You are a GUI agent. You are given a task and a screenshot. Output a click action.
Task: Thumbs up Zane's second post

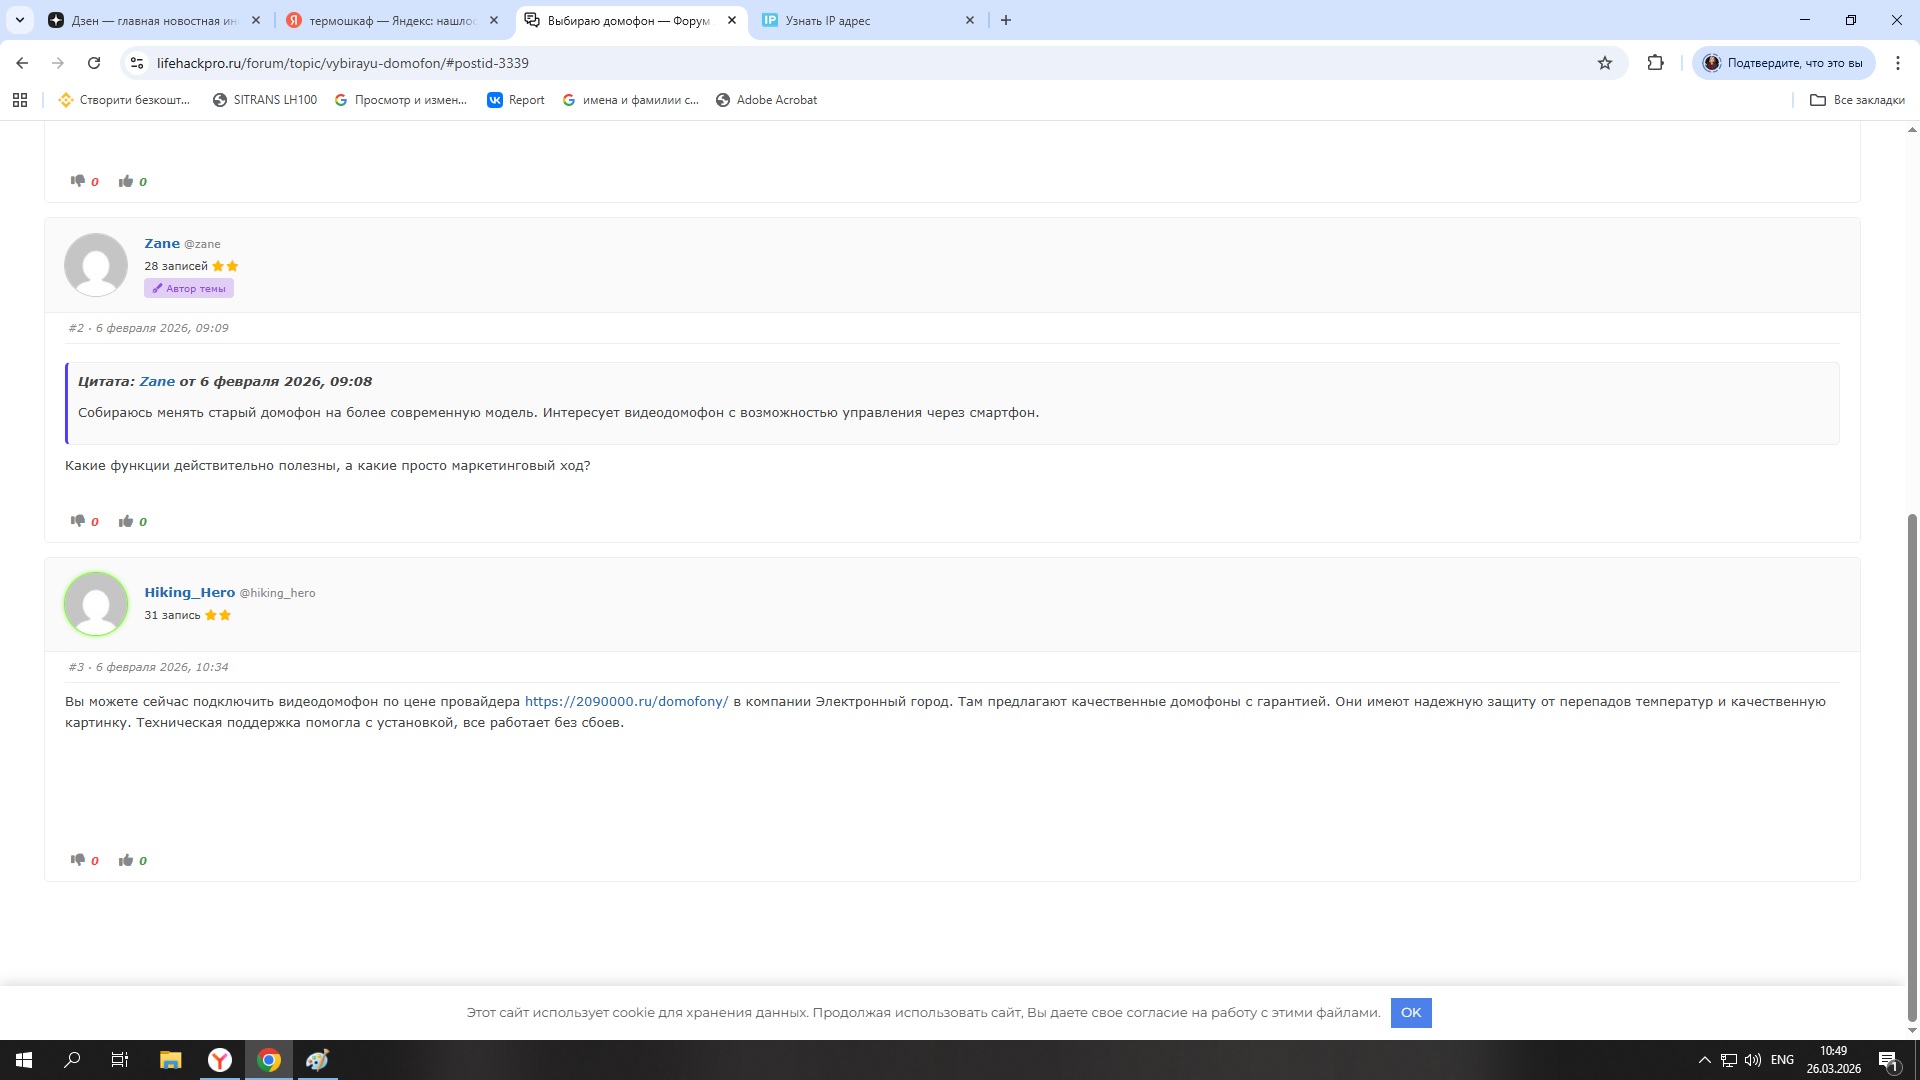tap(126, 521)
